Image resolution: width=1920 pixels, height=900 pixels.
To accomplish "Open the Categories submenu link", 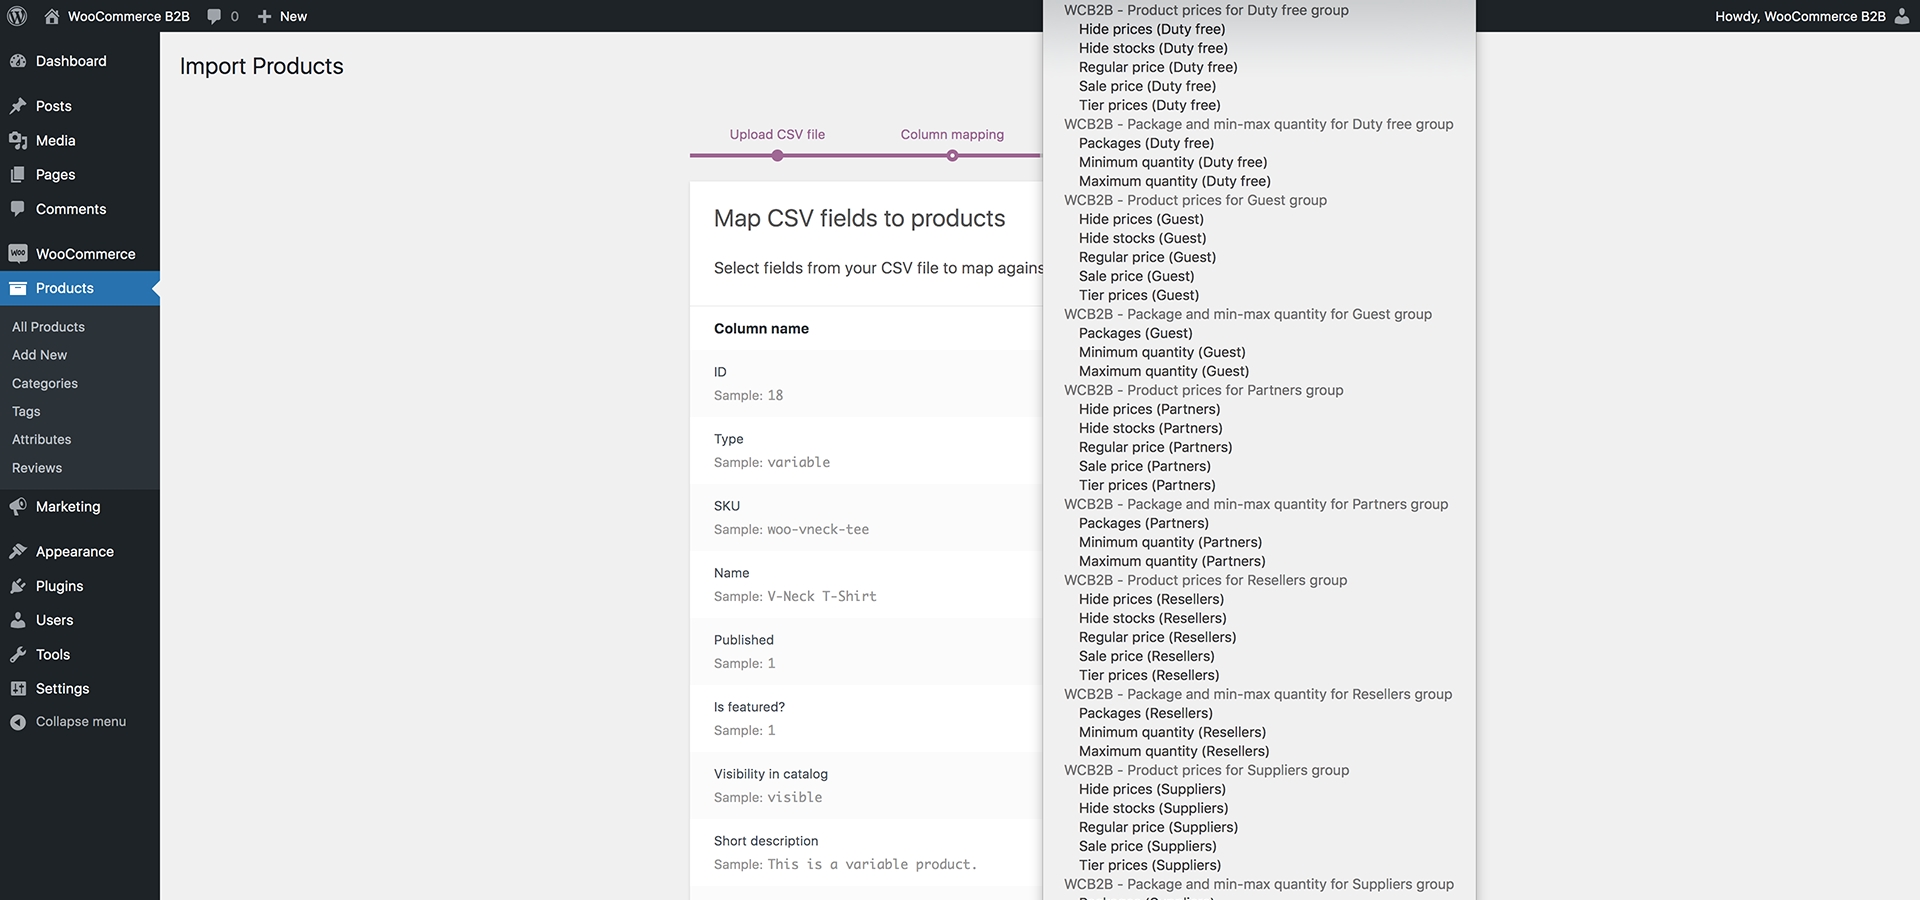I will point(44,383).
